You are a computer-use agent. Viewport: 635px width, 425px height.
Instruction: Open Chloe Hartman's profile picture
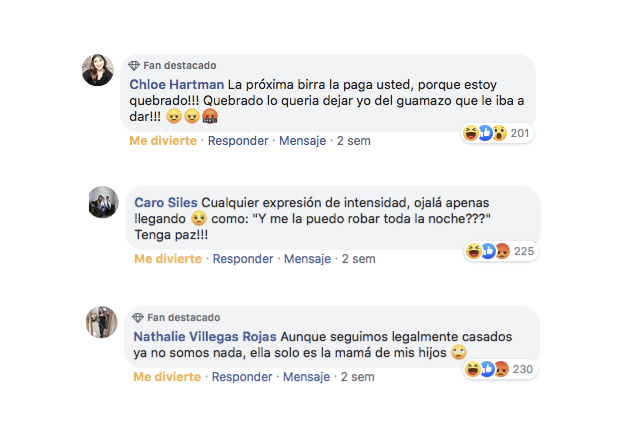click(98, 70)
